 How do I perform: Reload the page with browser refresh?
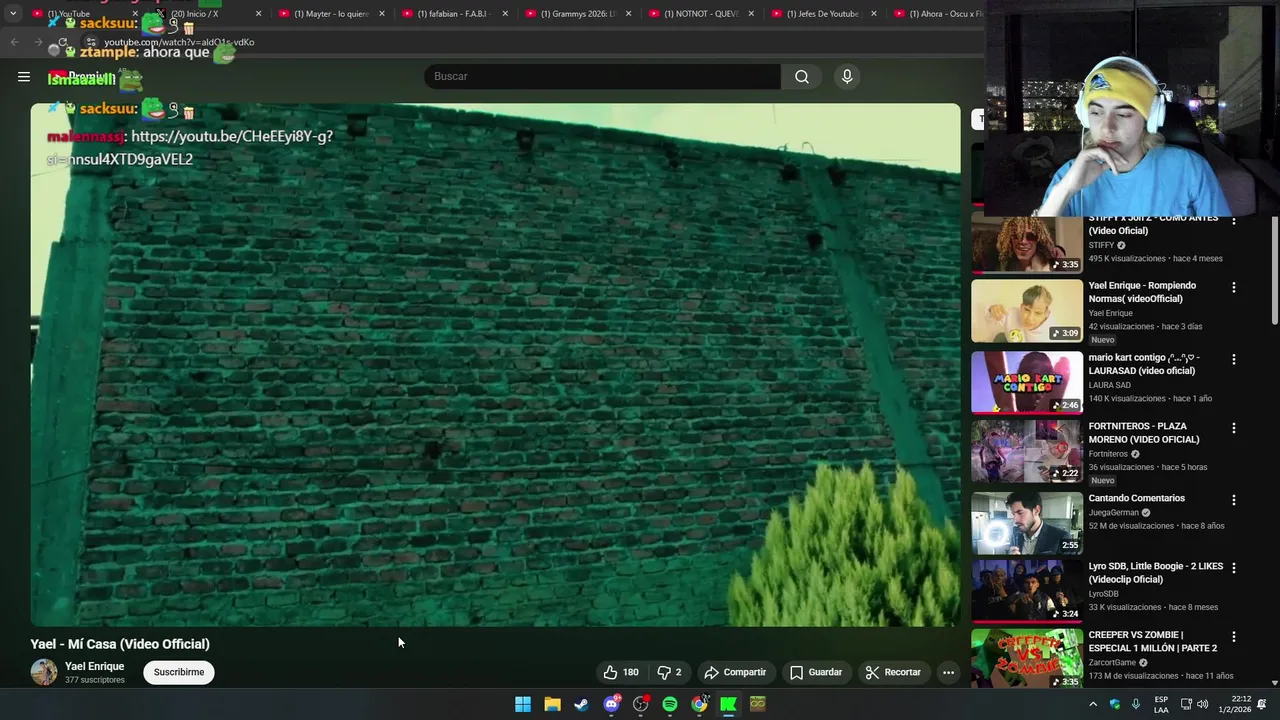(62, 43)
